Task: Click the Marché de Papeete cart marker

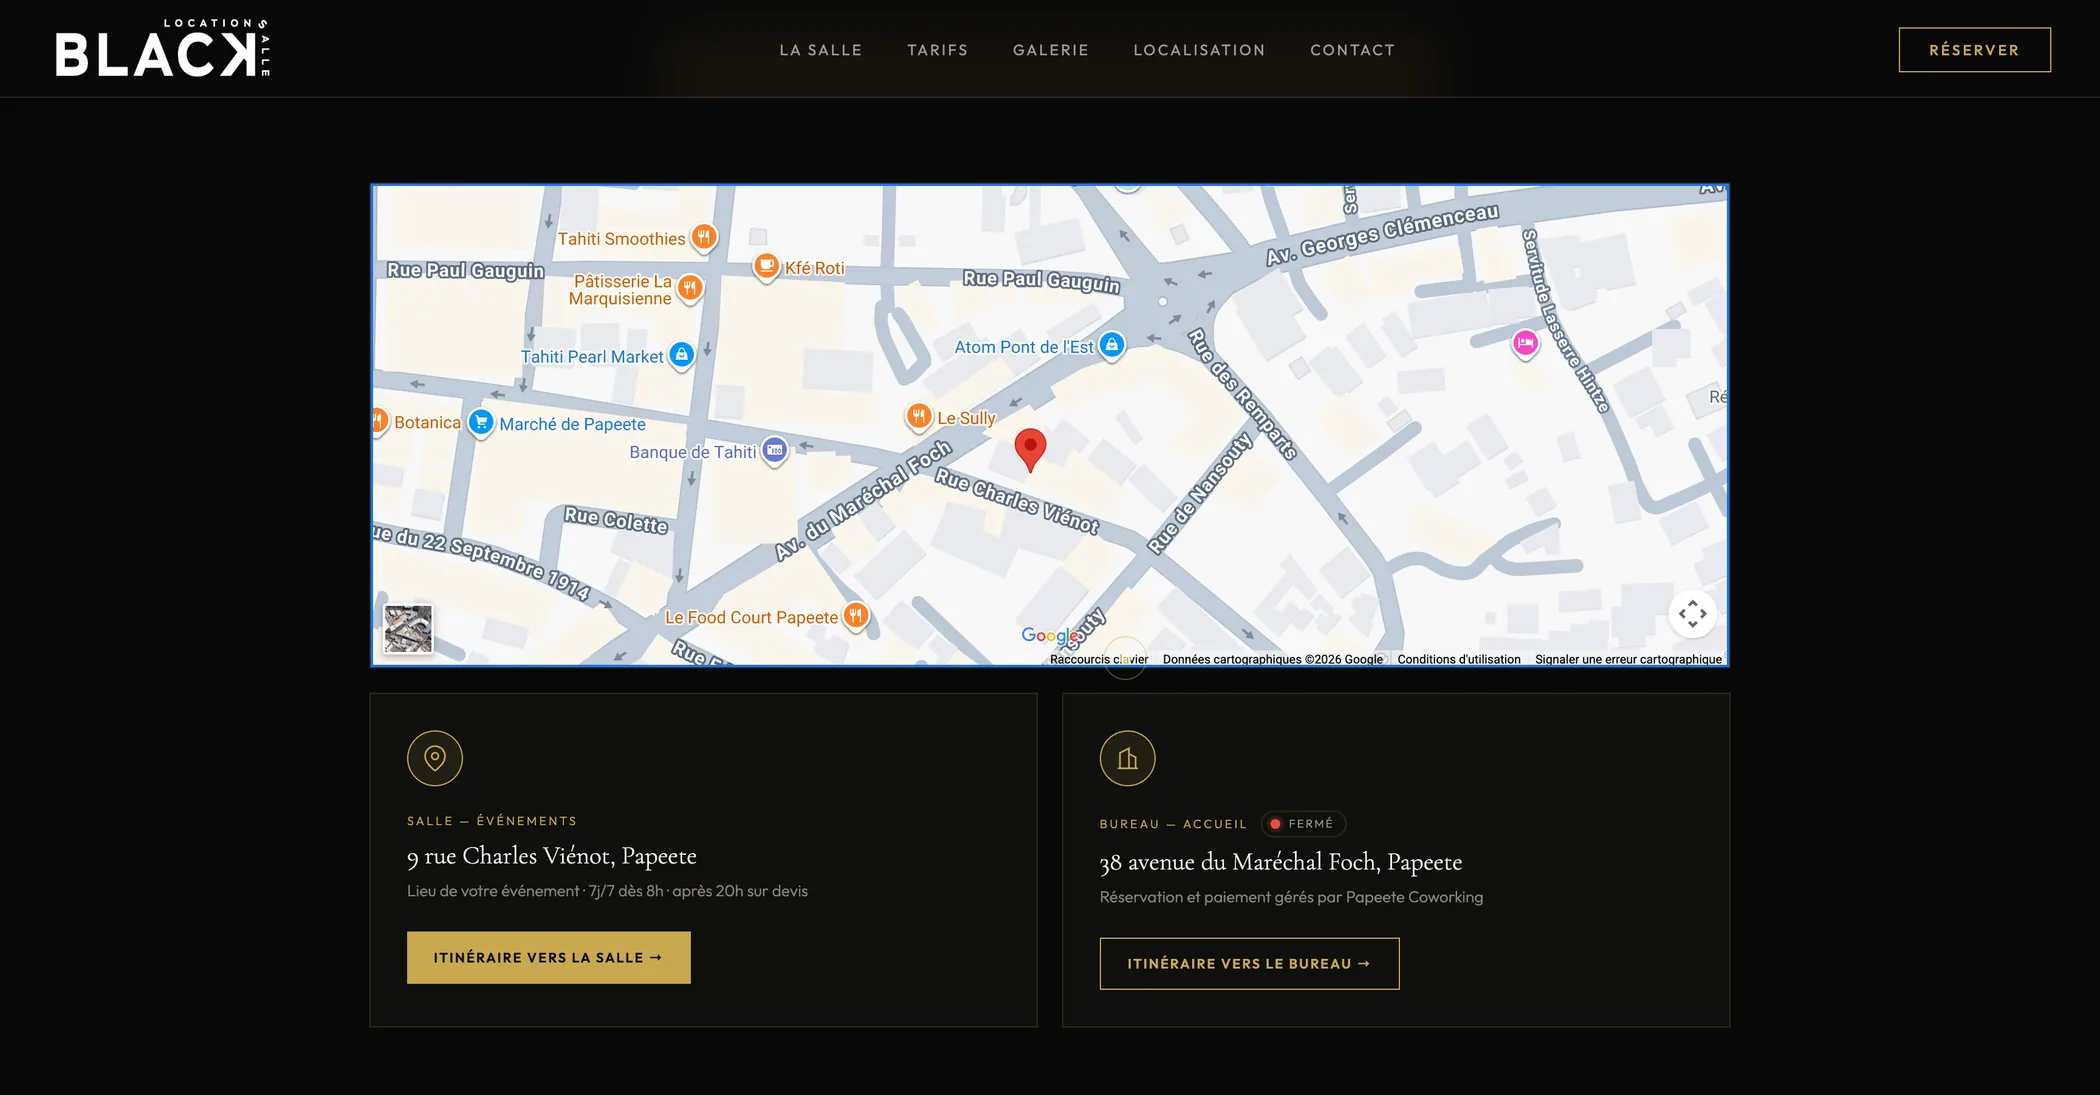Action: [x=481, y=422]
